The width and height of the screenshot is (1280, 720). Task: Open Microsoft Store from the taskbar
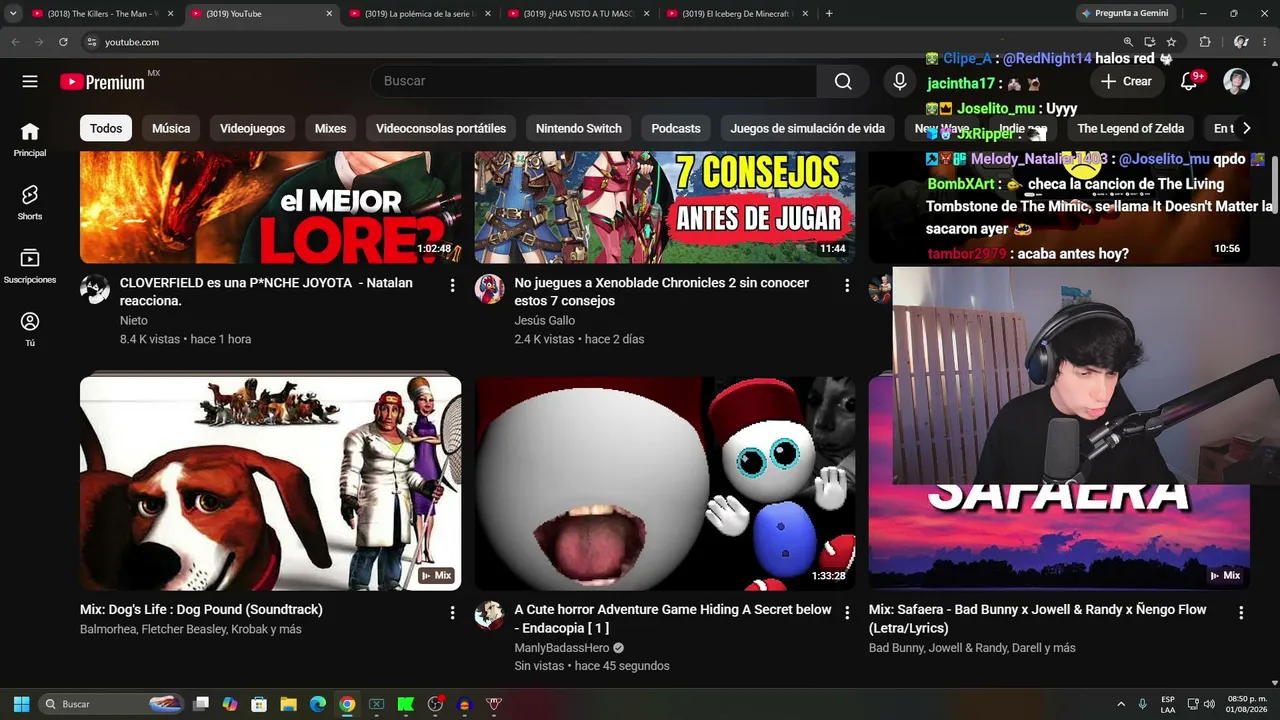[259, 704]
